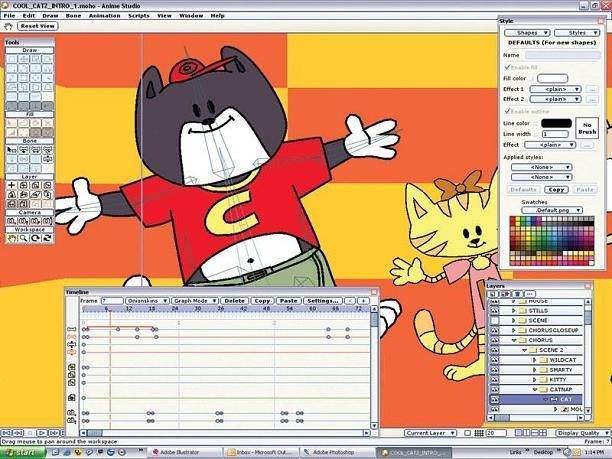Screen dimensions: 612x459
Task: Click the timeline Frame number field
Action: [x=112, y=301]
